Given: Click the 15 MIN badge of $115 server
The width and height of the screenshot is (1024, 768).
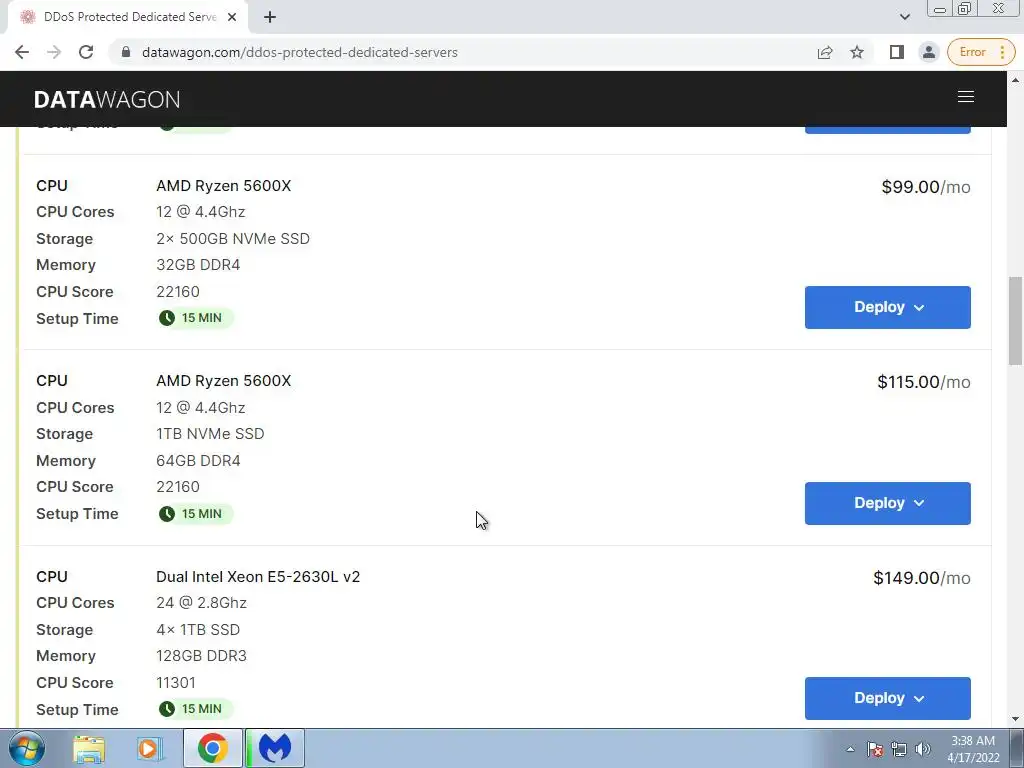Looking at the screenshot, I should click(x=195, y=514).
